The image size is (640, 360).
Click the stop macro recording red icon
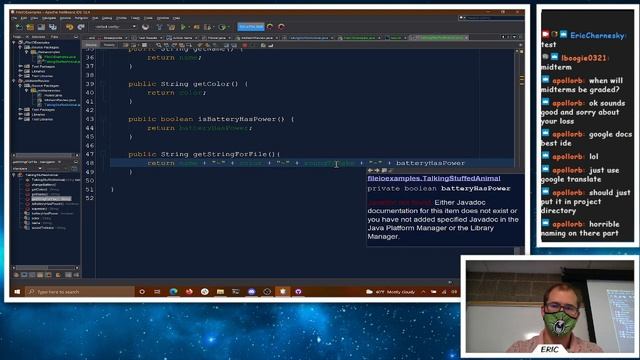(244, 45)
